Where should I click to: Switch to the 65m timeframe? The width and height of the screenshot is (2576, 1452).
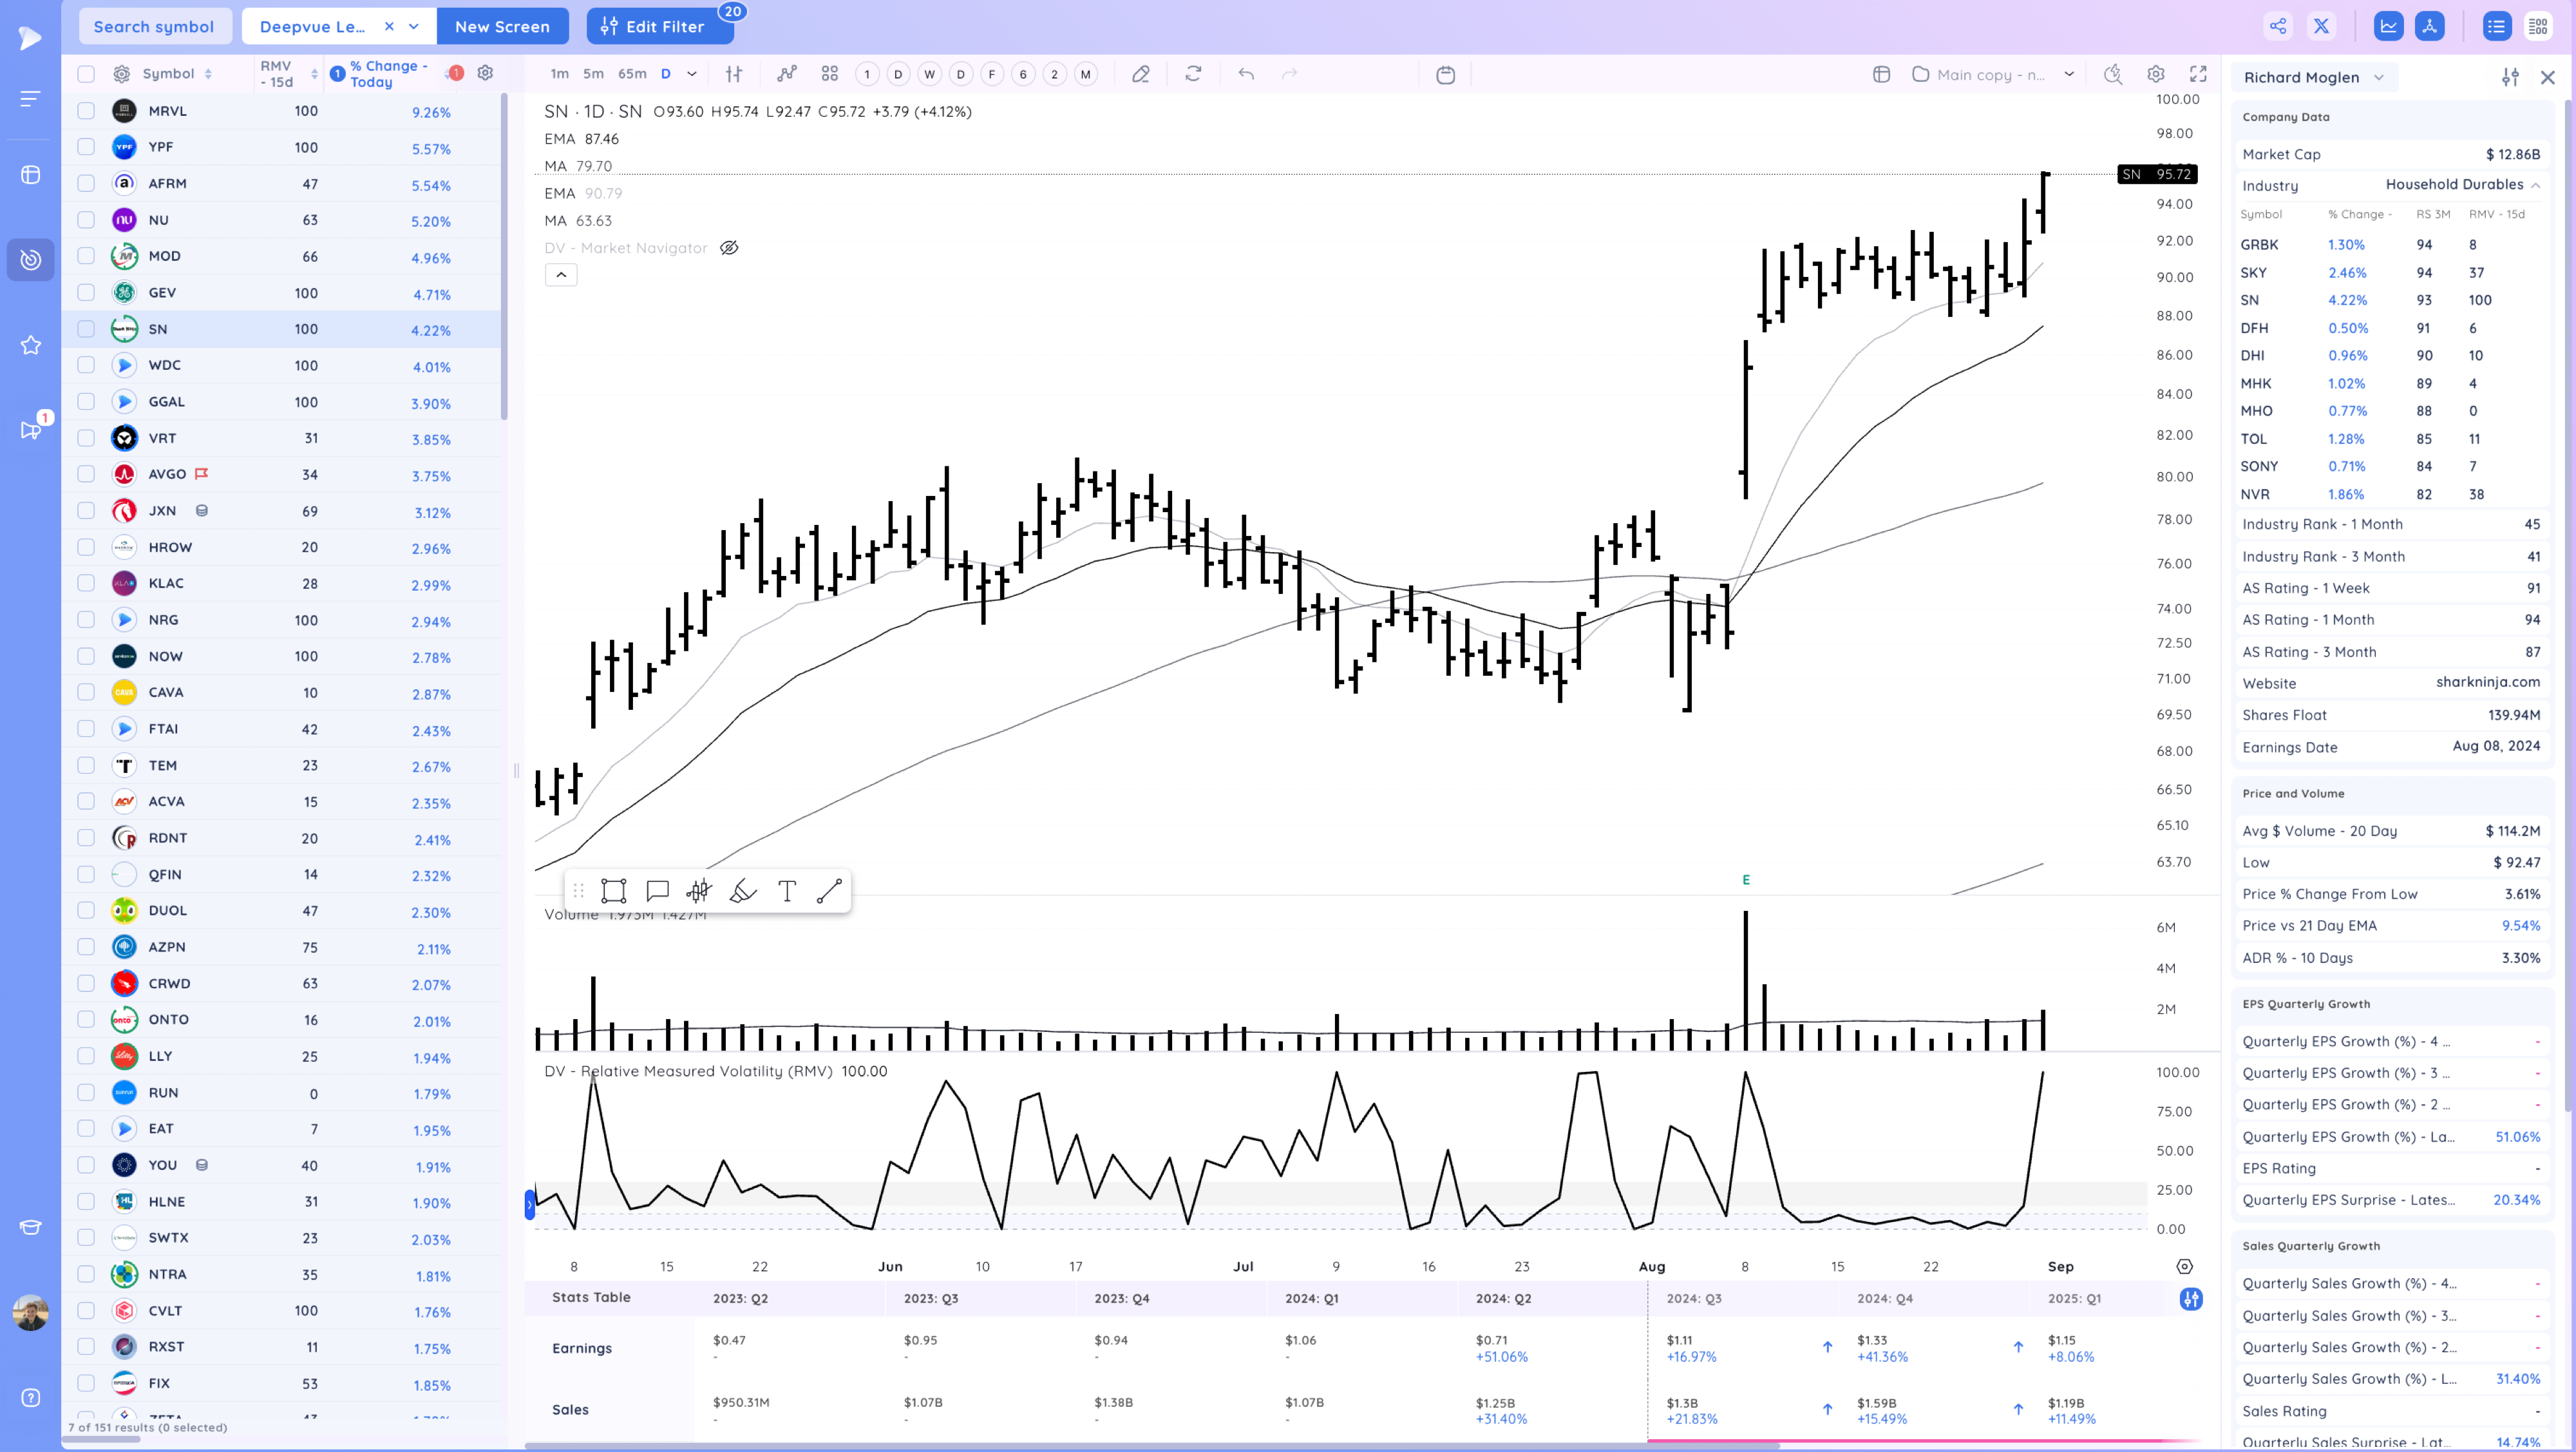[x=632, y=74]
